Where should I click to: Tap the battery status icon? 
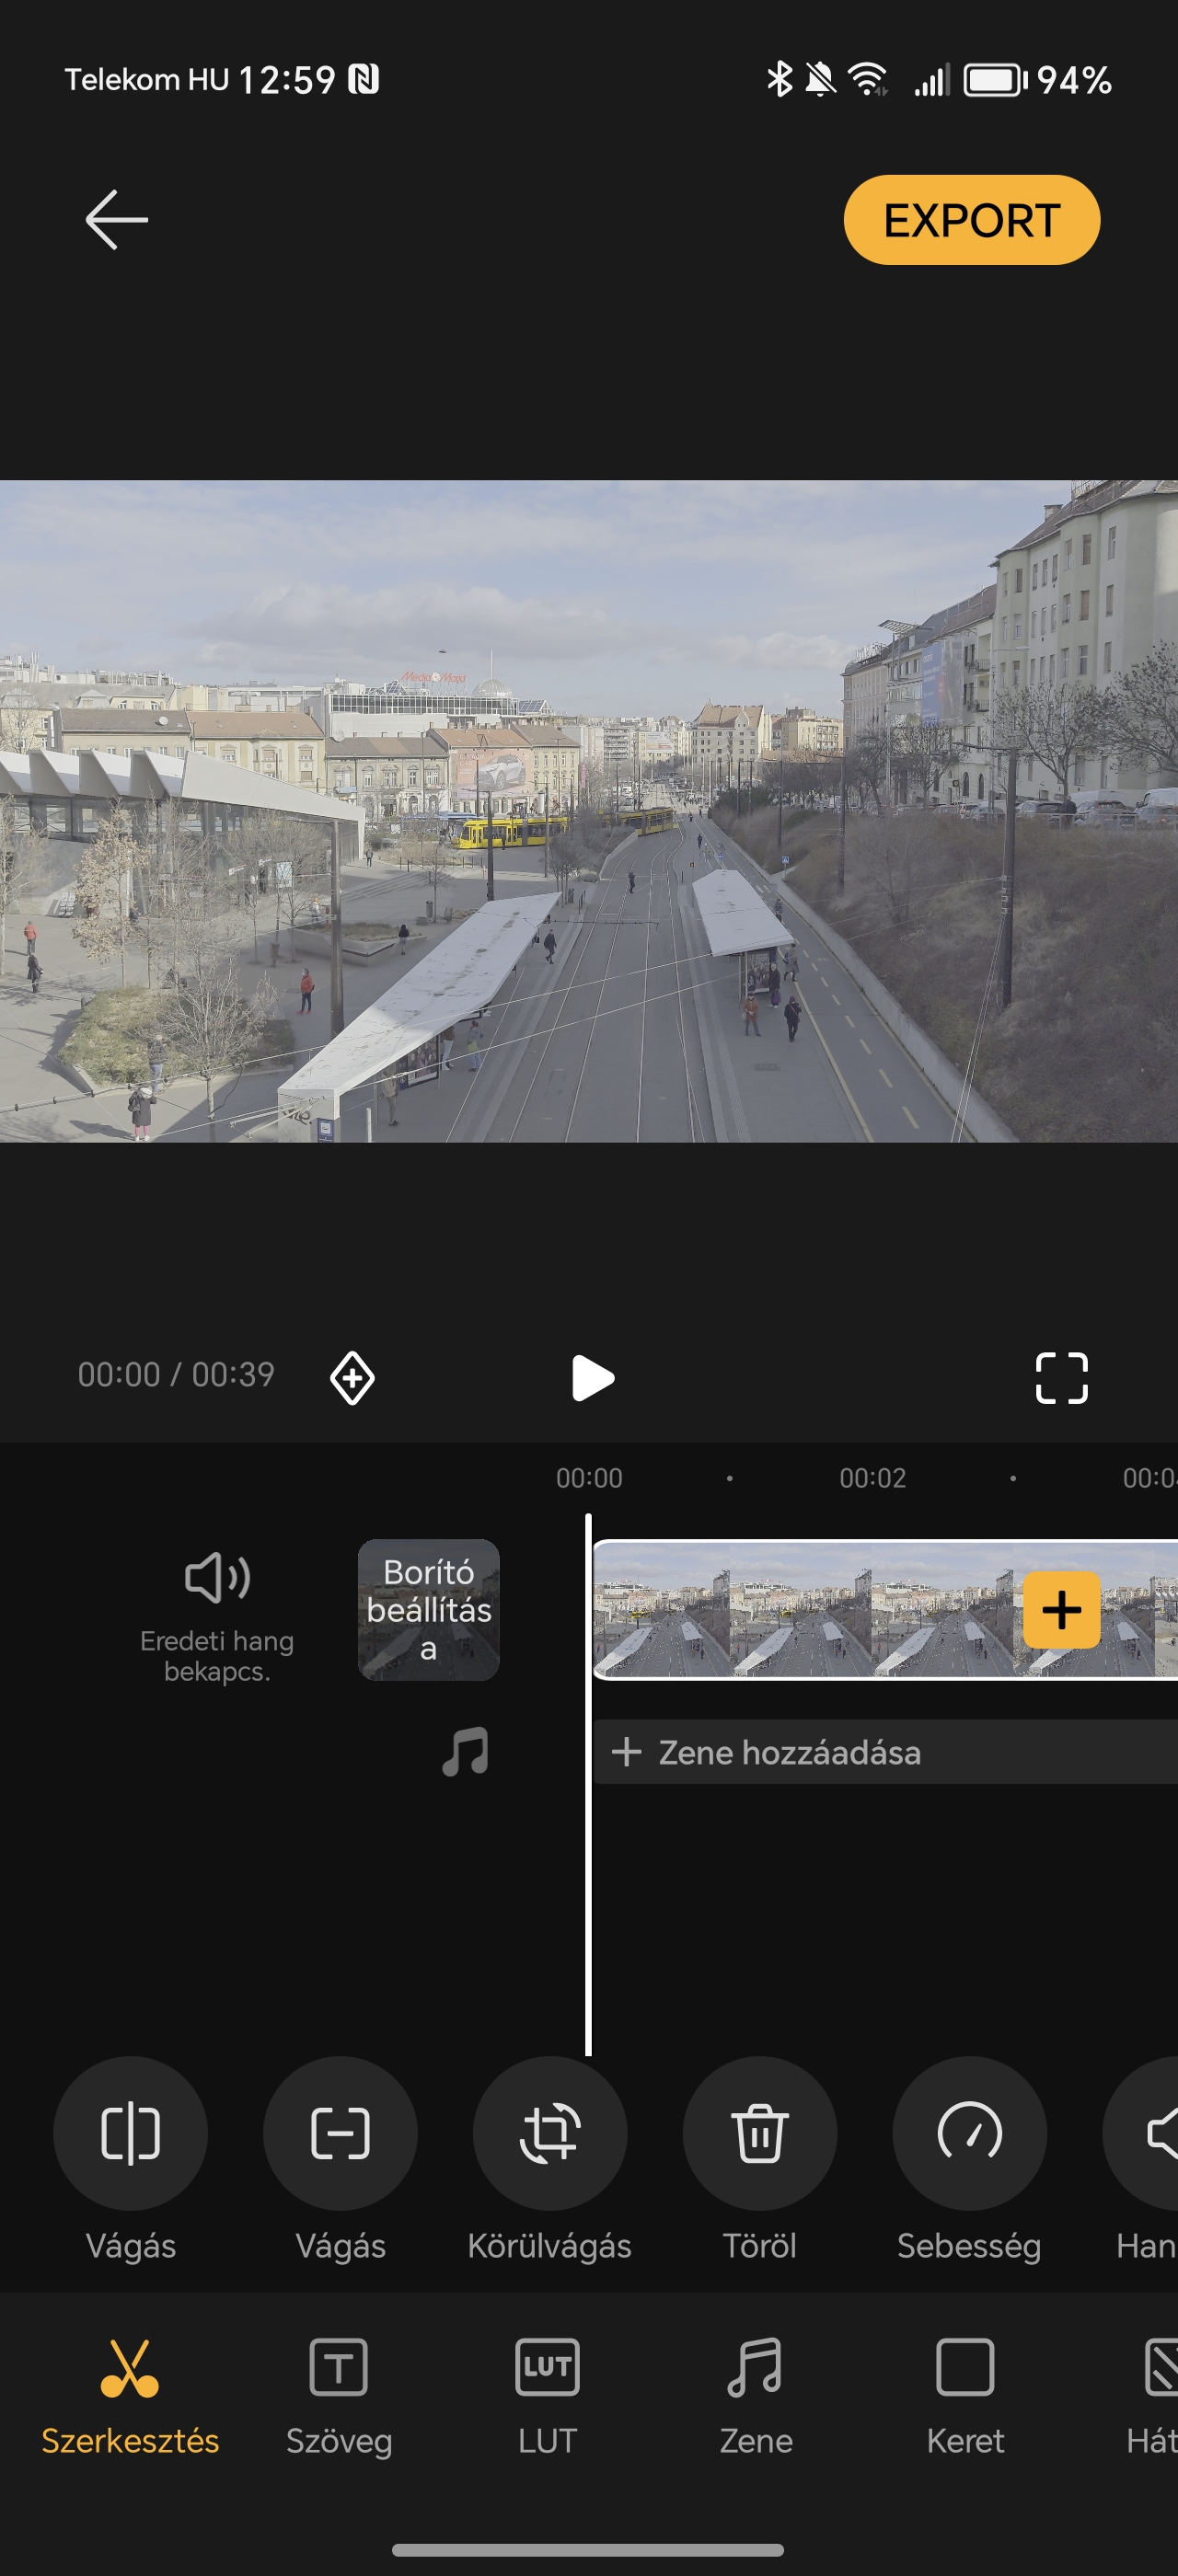point(995,80)
